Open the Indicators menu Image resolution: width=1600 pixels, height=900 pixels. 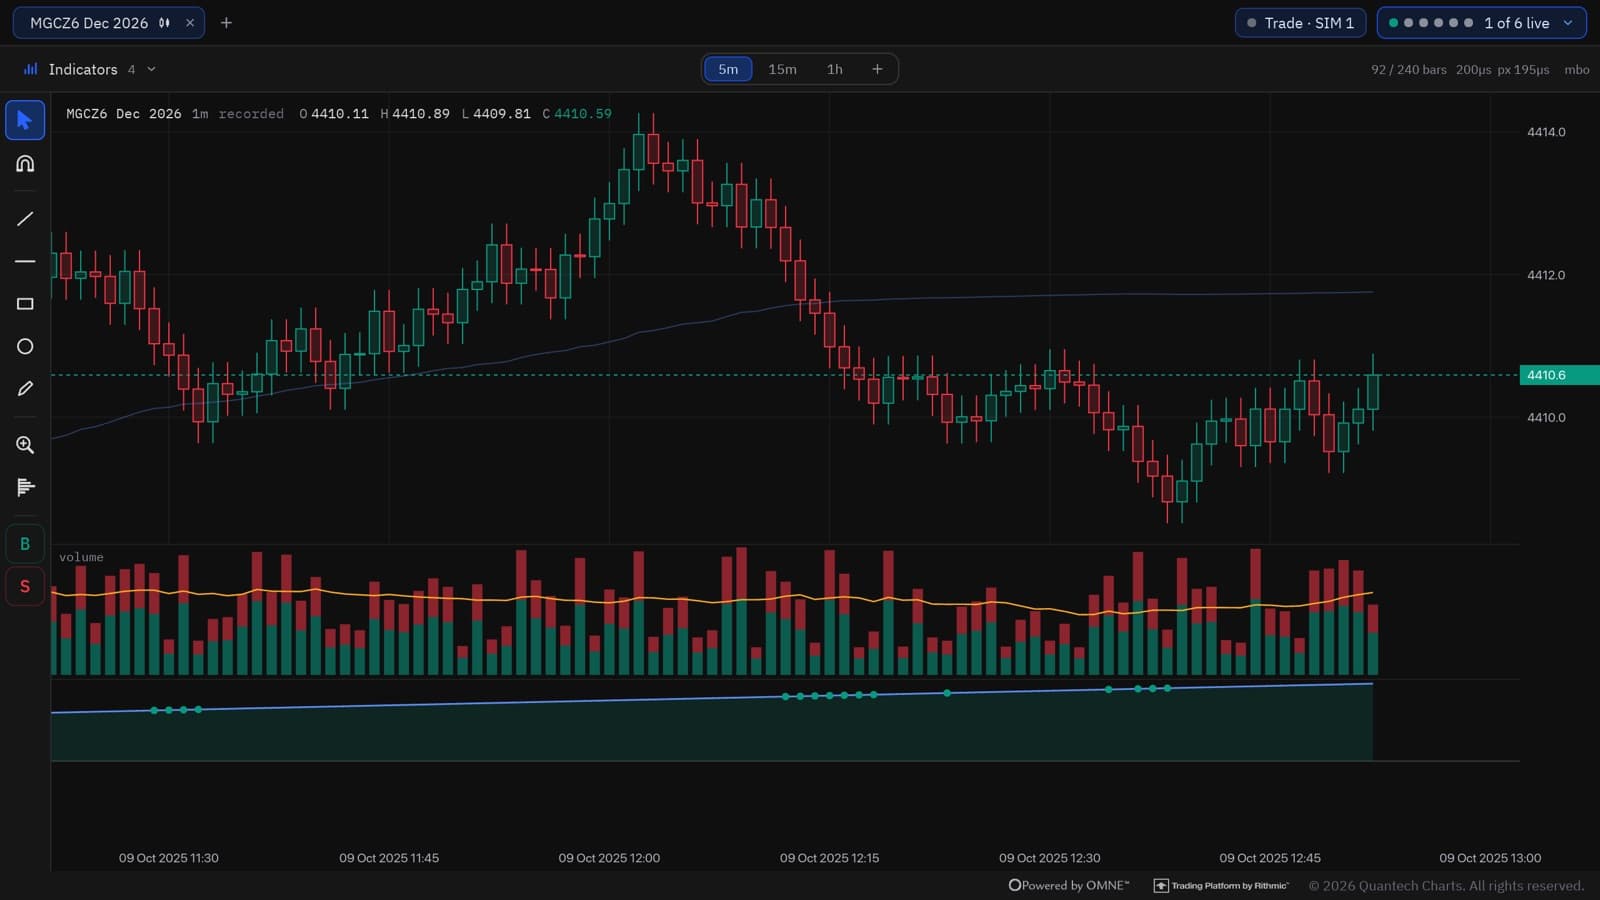pyautogui.click(x=90, y=69)
